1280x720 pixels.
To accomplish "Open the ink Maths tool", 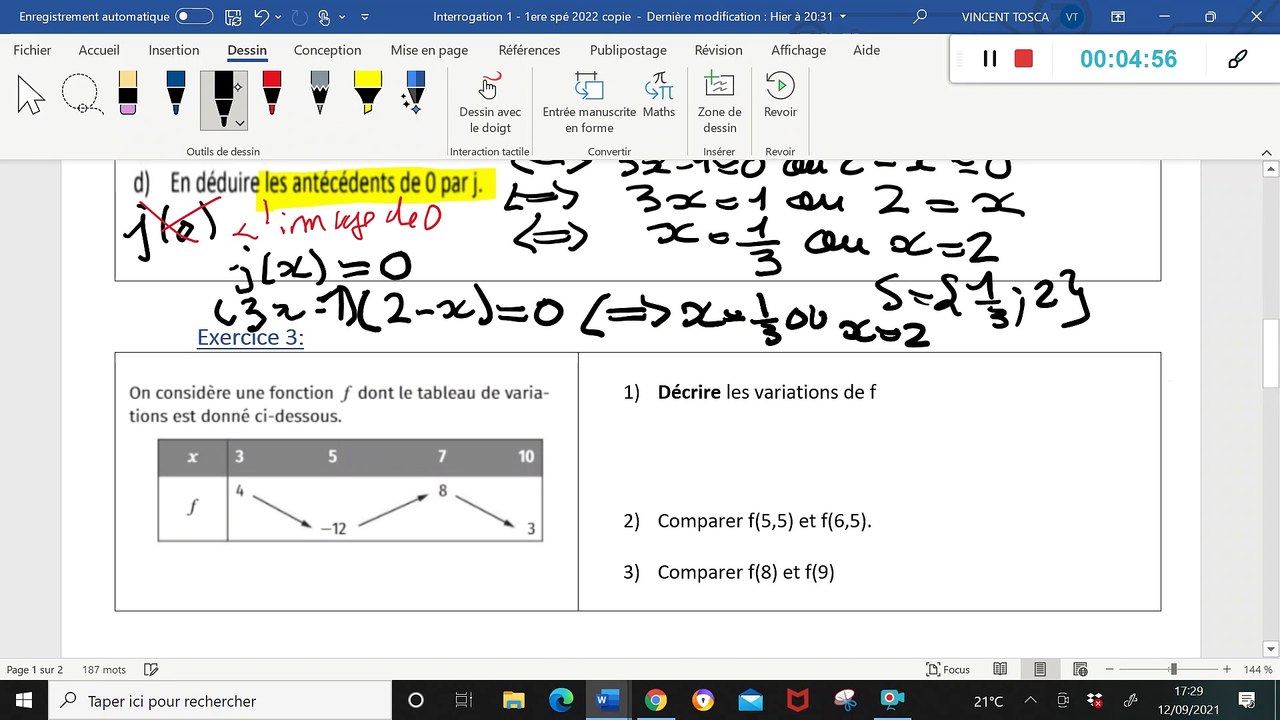I will coord(659,96).
